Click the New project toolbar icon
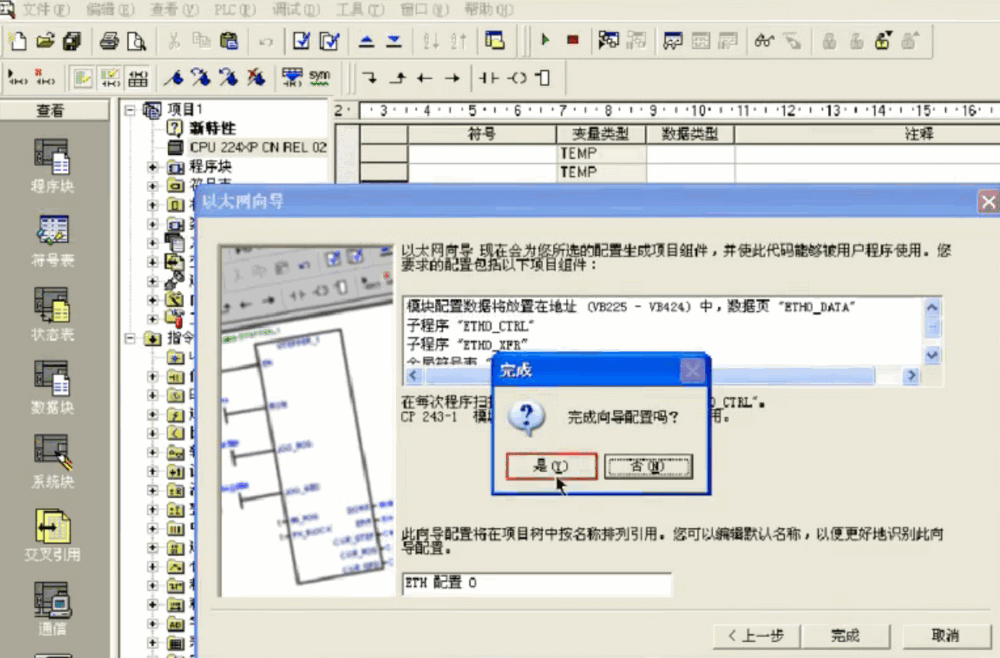This screenshot has width=1000, height=658. pos(17,41)
